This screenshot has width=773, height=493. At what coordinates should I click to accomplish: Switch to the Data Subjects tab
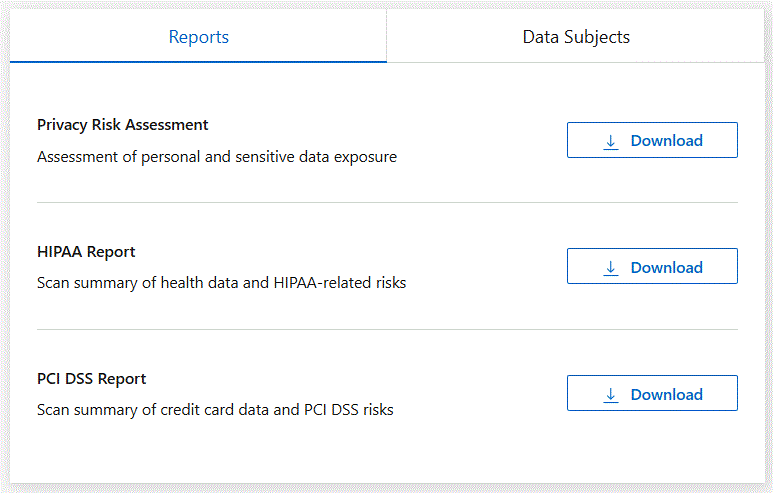coord(576,38)
